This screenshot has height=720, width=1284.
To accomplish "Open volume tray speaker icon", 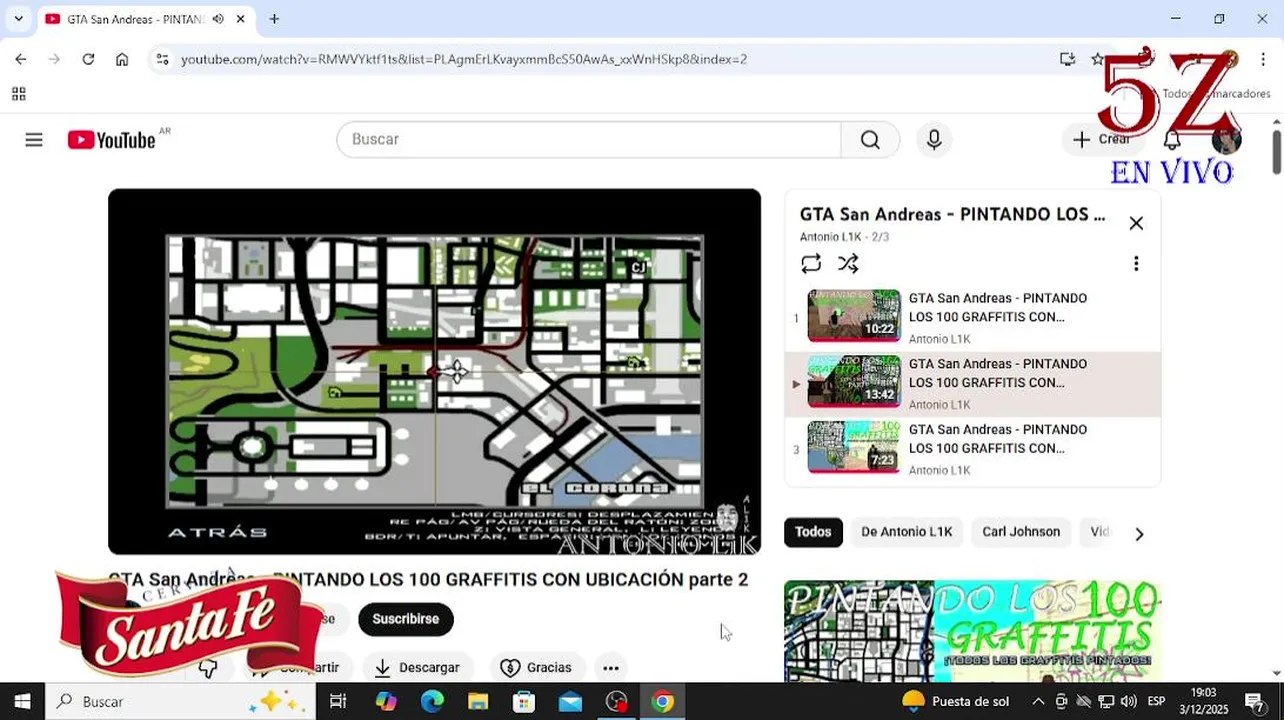I will click(x=1130, y=701).
